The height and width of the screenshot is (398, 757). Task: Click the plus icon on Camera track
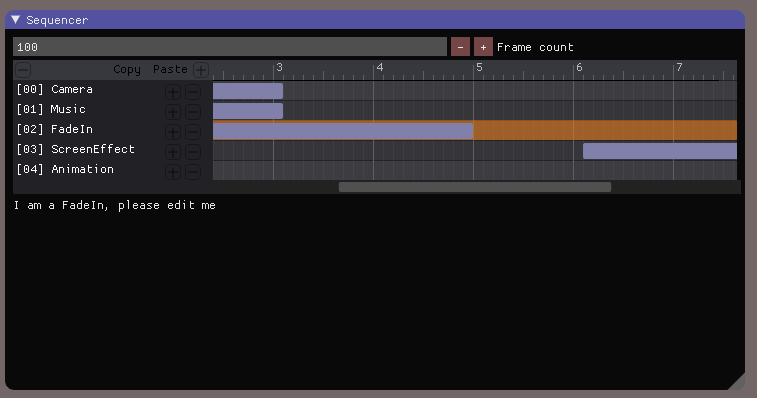click(173, 92)
